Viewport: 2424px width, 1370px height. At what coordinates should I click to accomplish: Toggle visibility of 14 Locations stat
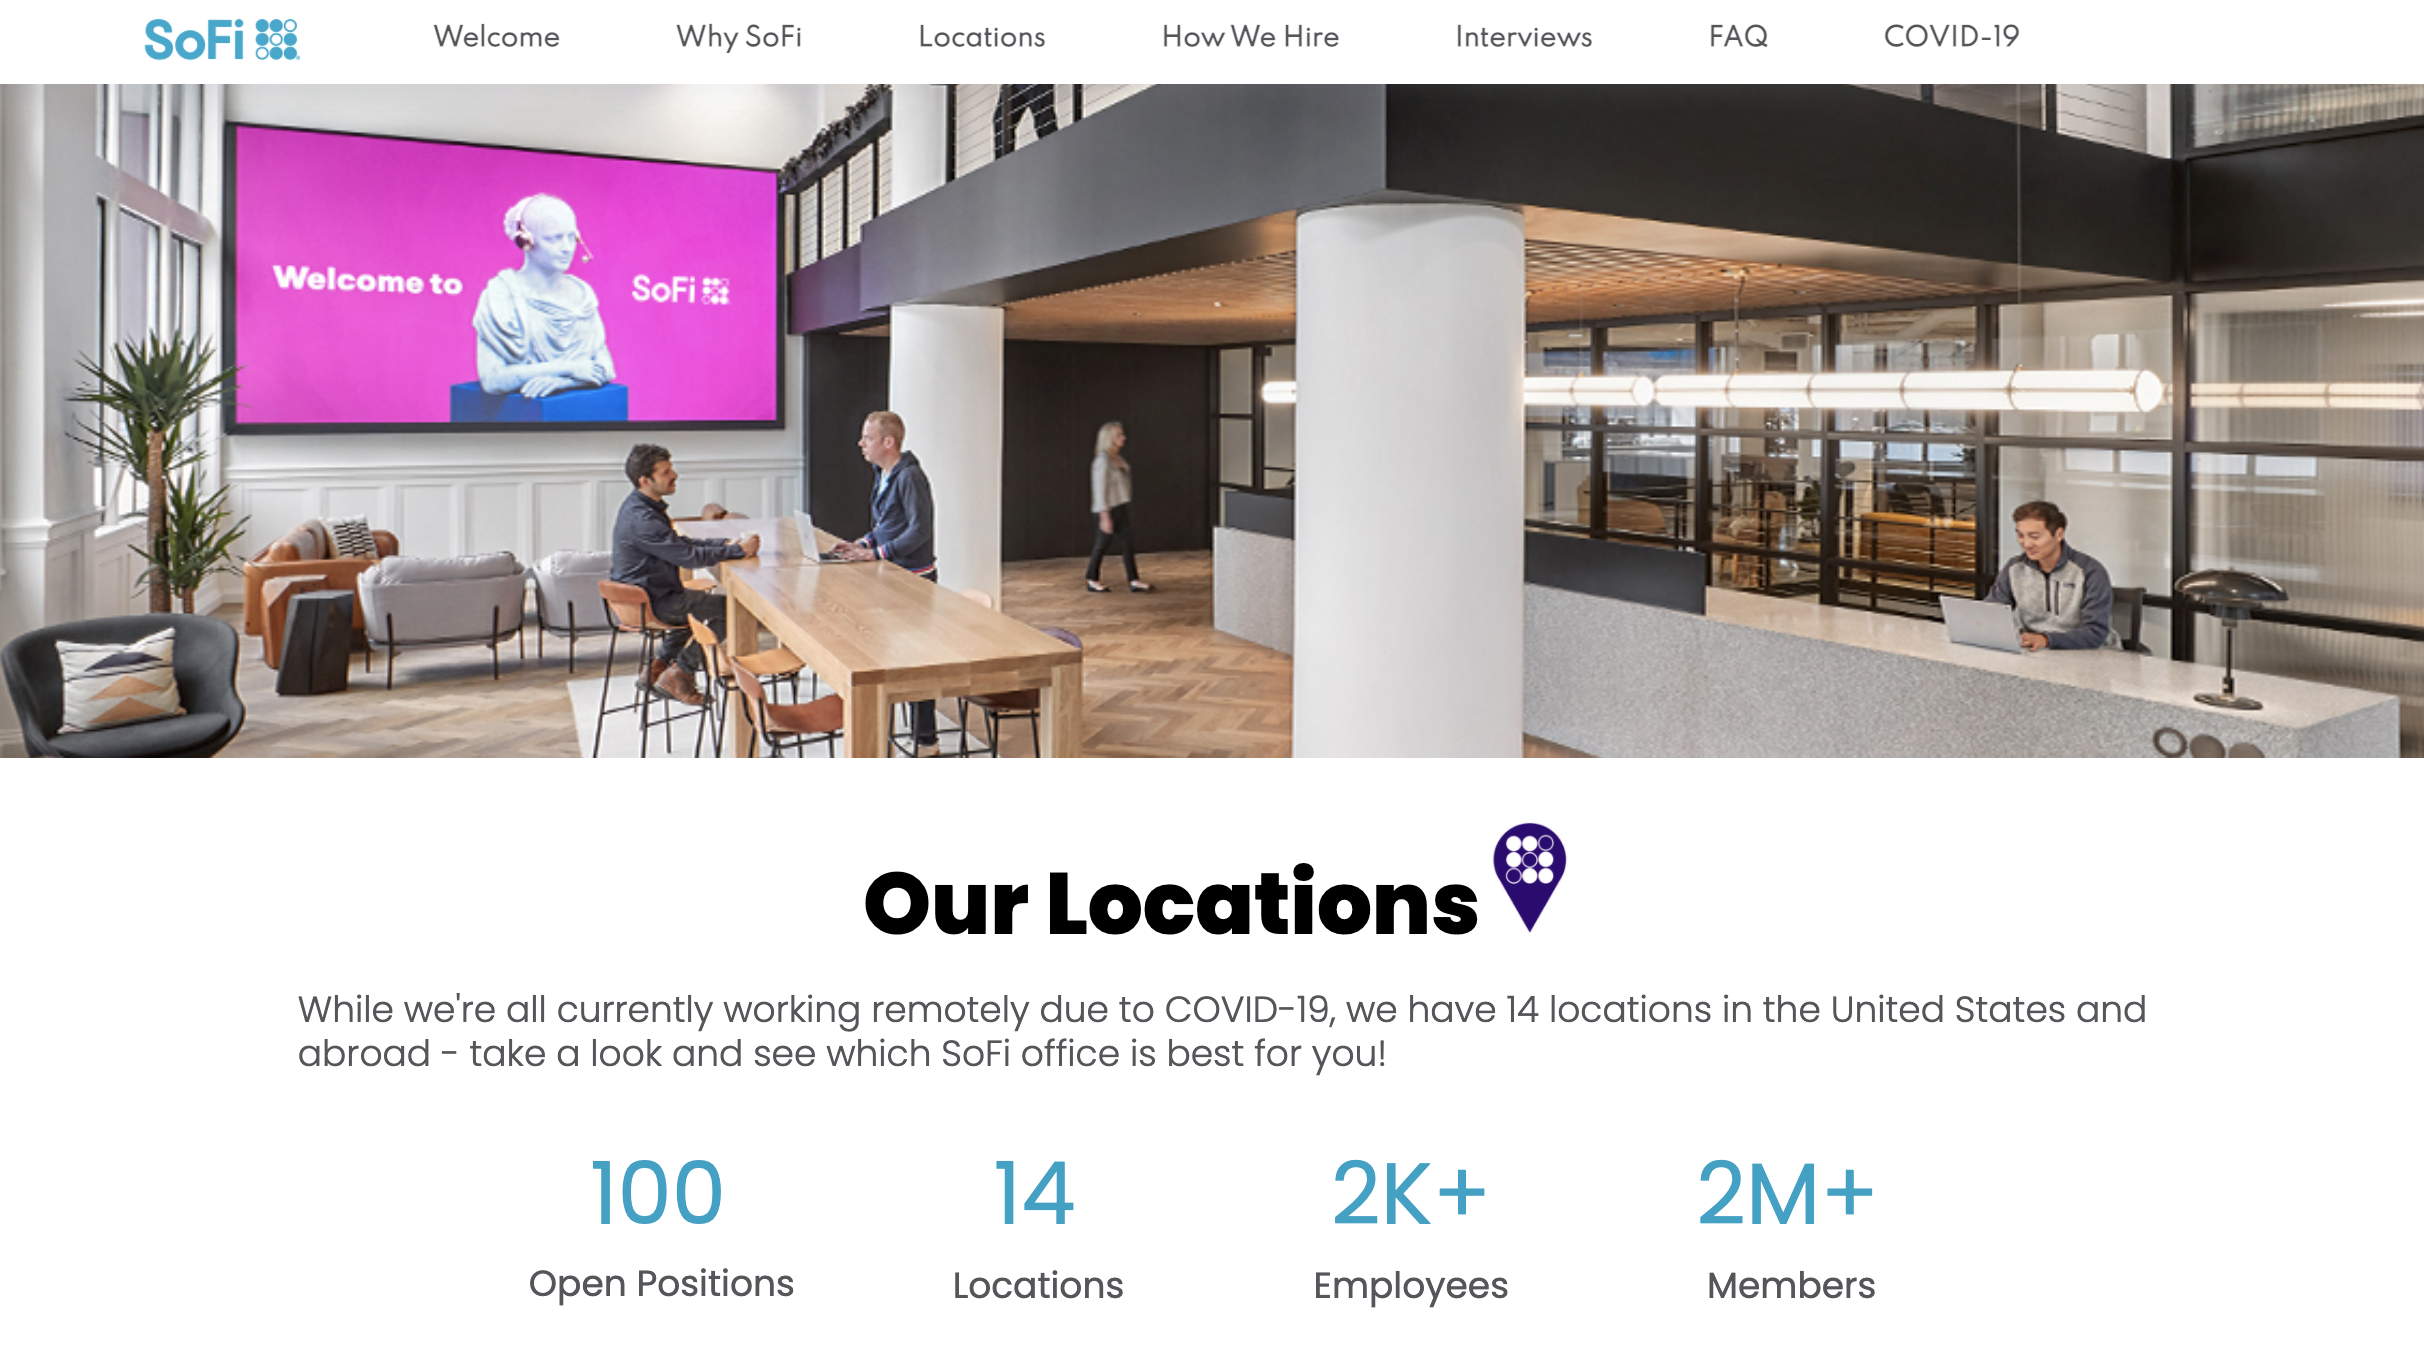(x=1034, y=1227)
